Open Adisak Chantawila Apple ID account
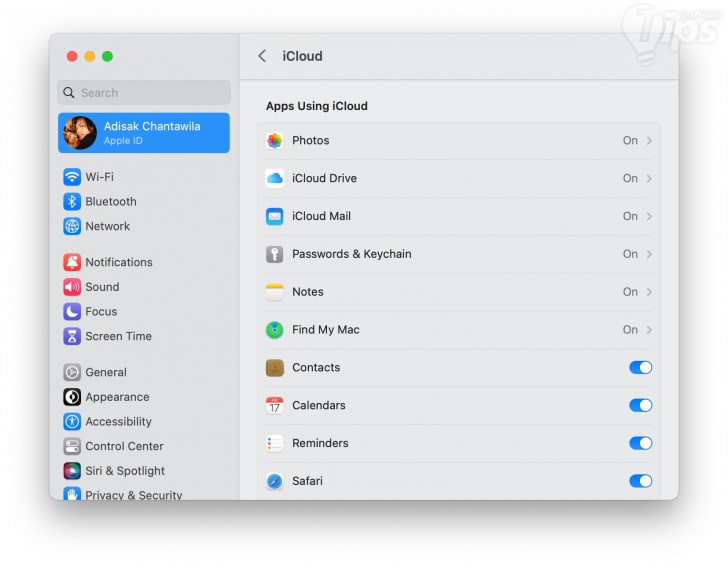 pyautogui.click(x=144, y=133)
